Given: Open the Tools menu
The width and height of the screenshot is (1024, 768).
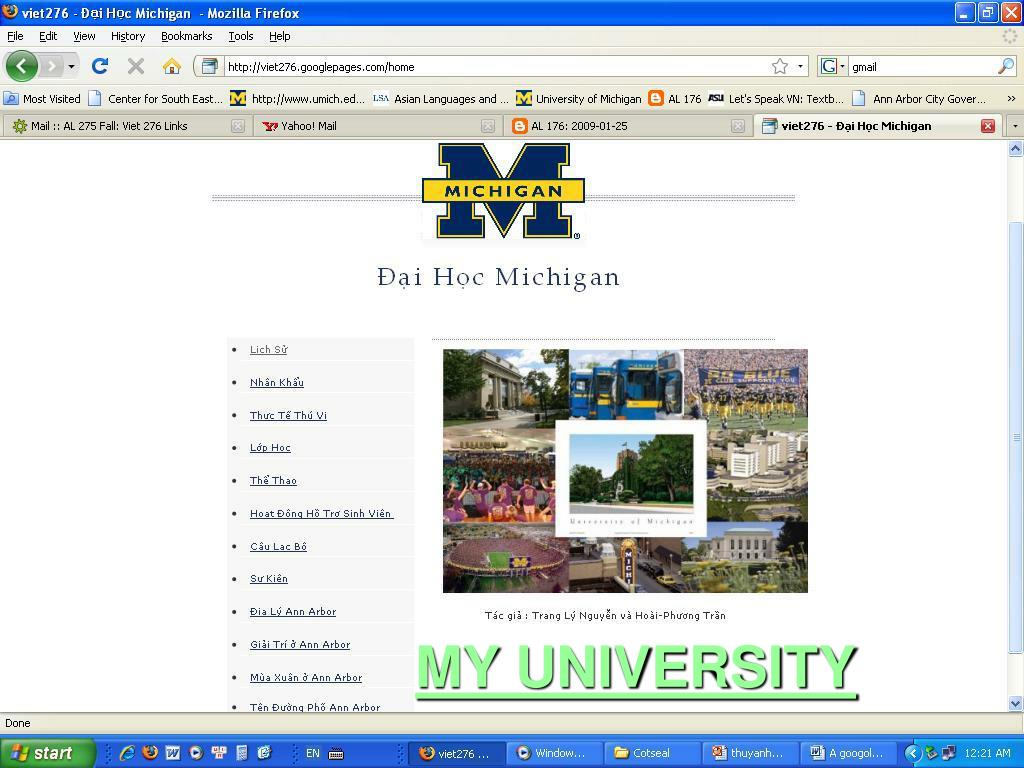Looking at the screenshot, I should click(240, 36).
